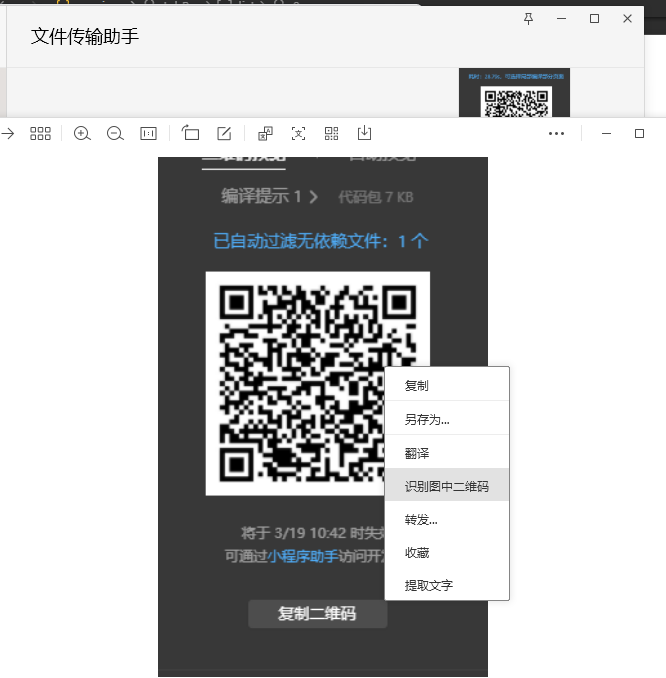Save the image with download icon
The height and width of the screenshot is (678, 666).
pyautogui.click(x=364, y=133)
